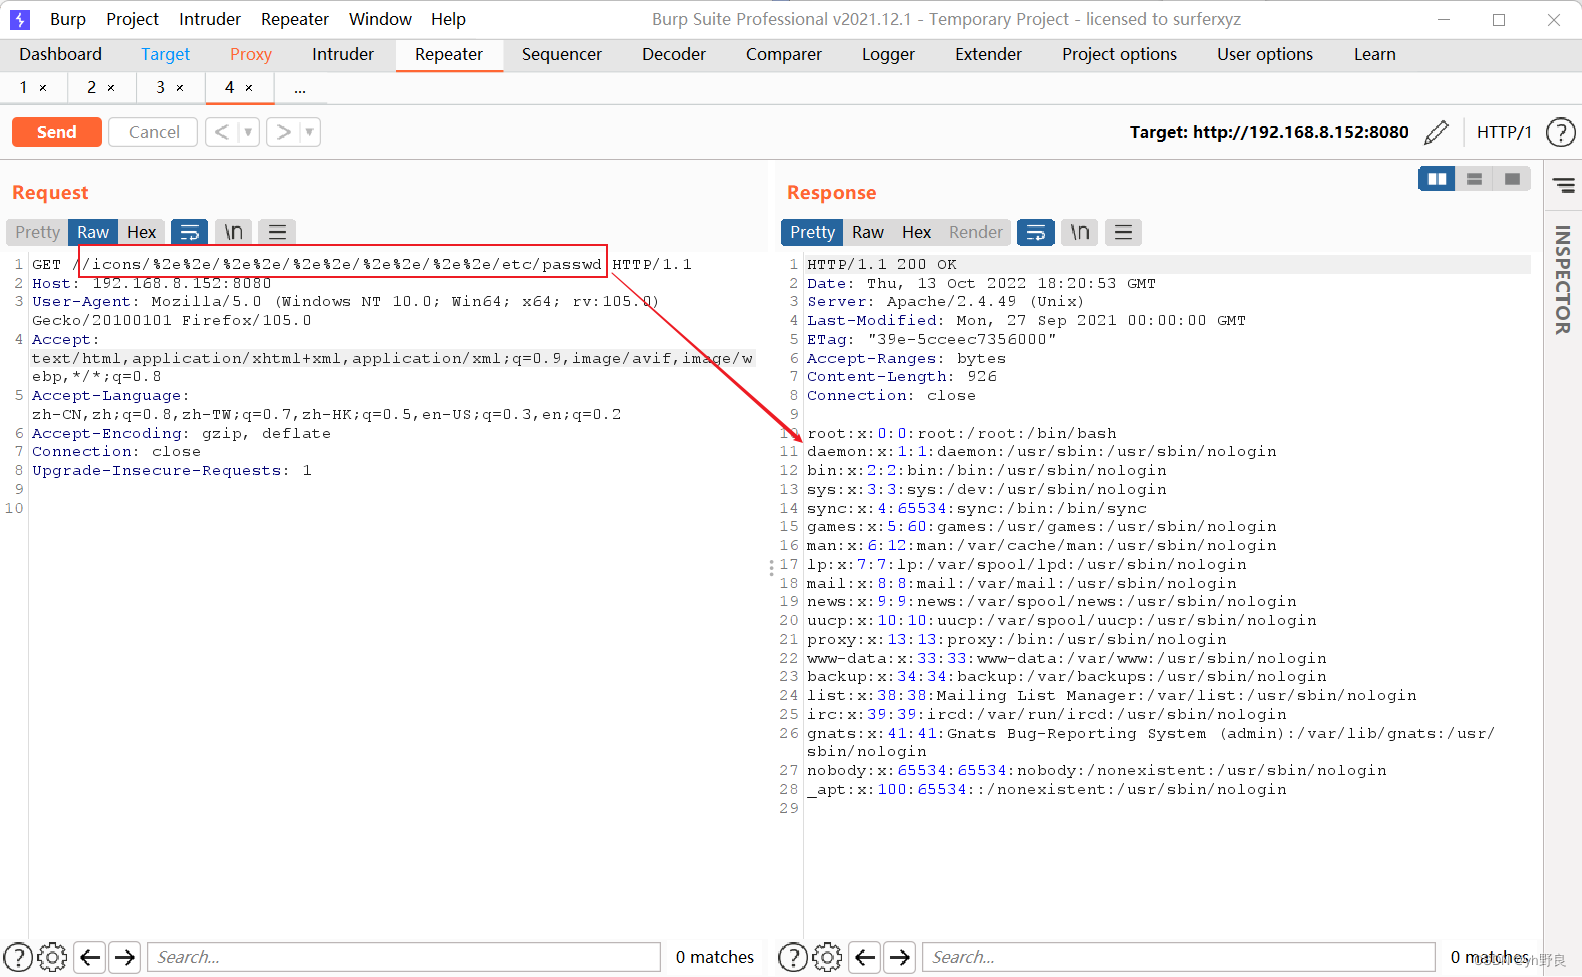
Task: Go to next response search match
Action: [900, 957]
